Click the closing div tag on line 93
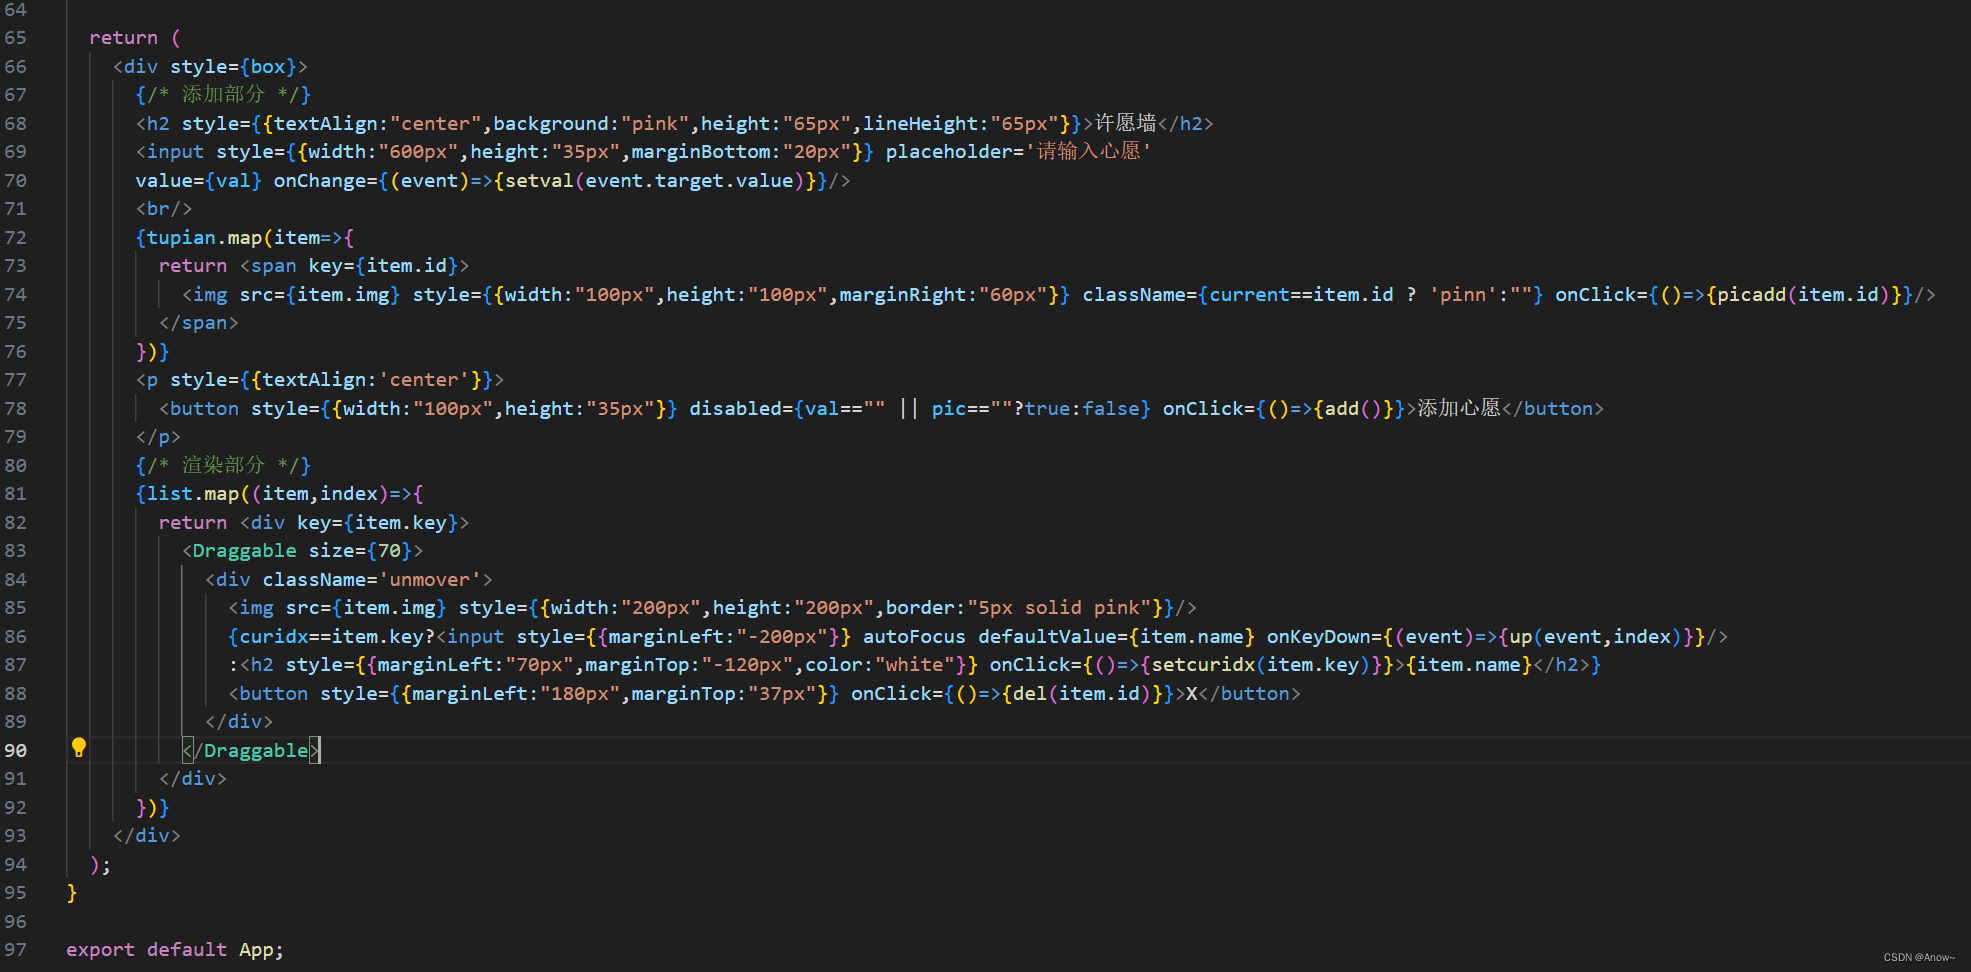Image resolution: width=1971 pixels, height=972 pixels. click(x=147, y=836)
